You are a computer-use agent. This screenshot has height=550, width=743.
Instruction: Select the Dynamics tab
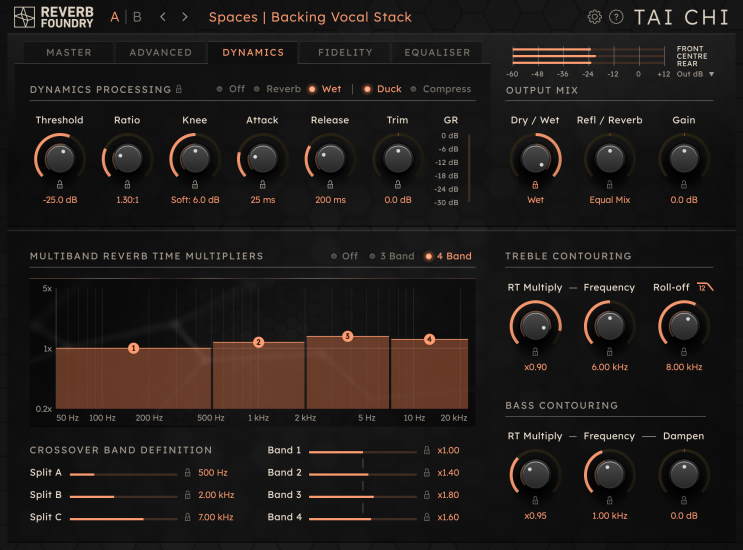point(253,52)
